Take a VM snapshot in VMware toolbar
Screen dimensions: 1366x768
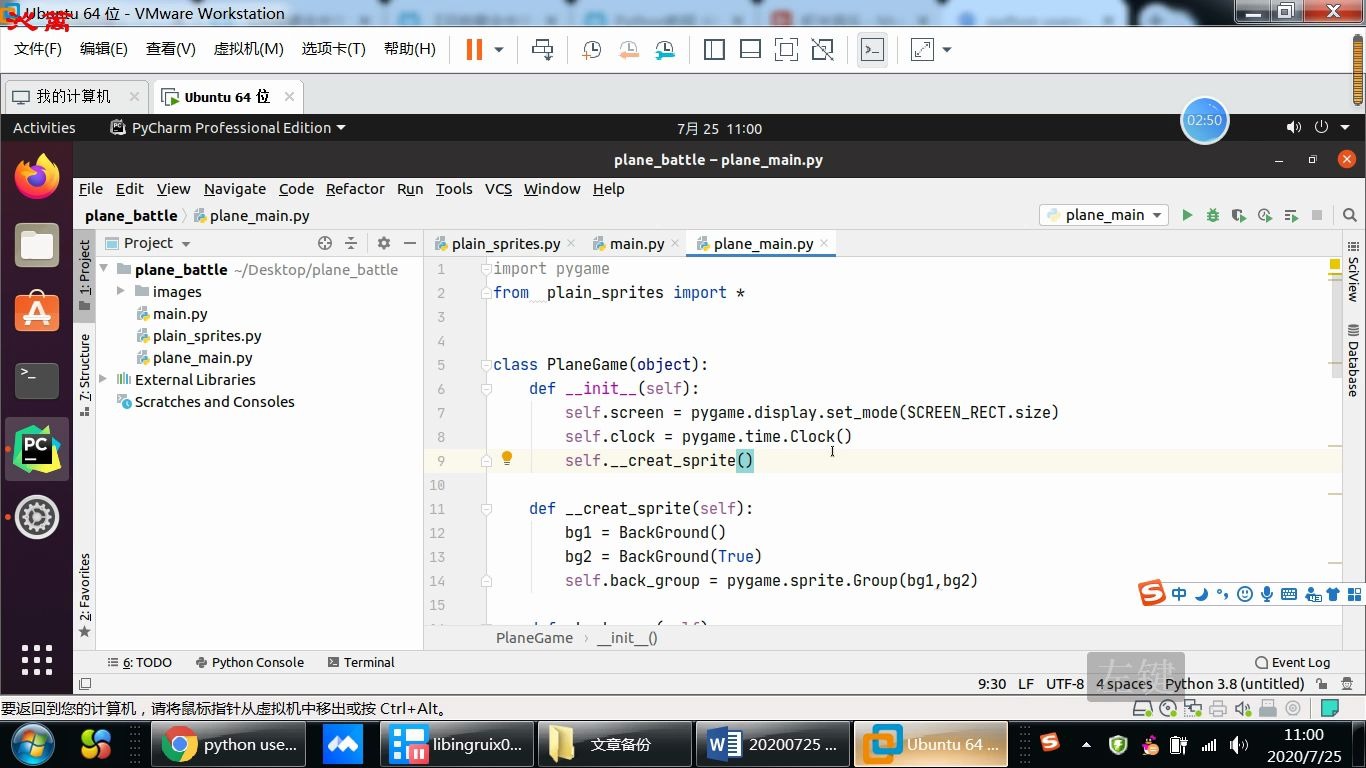[591, 49]
